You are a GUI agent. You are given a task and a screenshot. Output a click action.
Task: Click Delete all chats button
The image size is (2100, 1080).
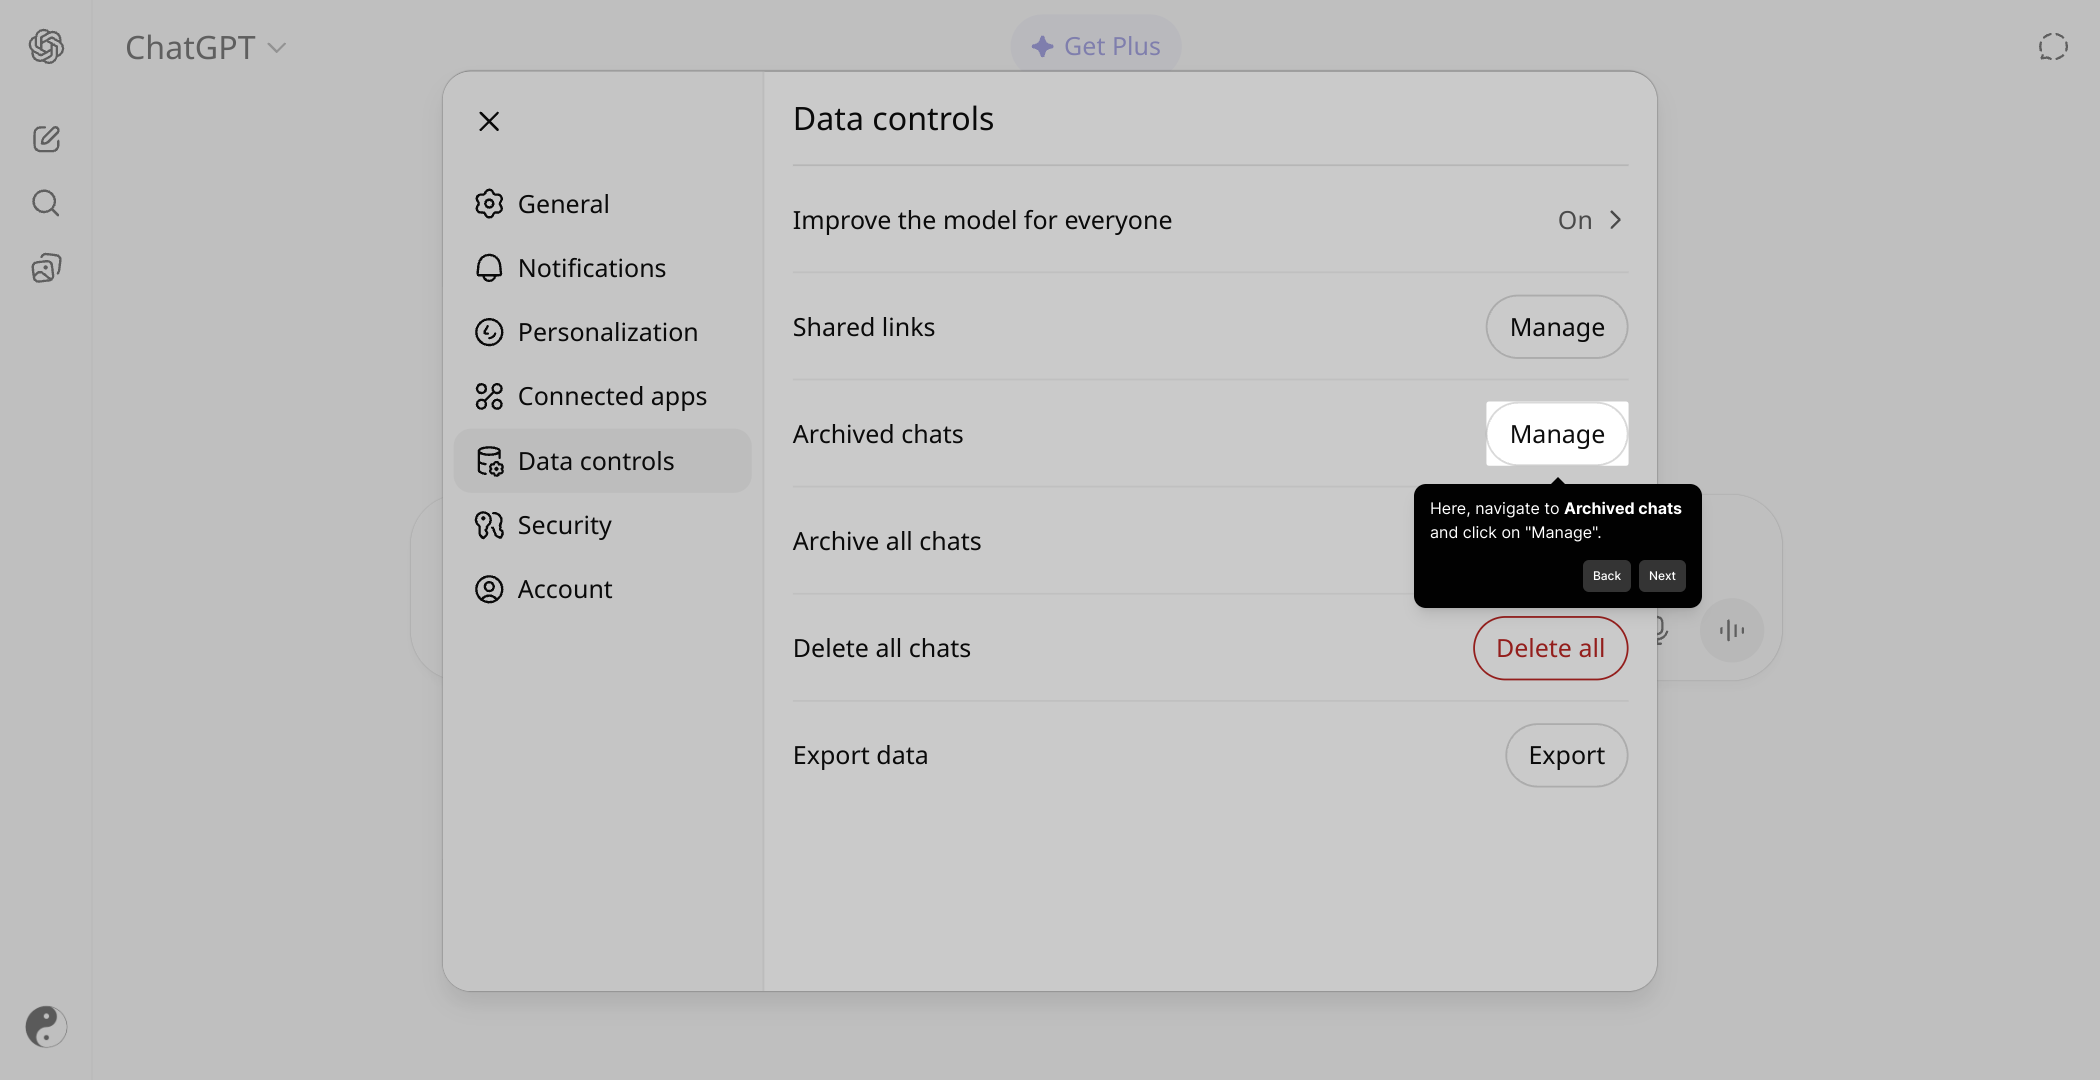(1550, 648)
